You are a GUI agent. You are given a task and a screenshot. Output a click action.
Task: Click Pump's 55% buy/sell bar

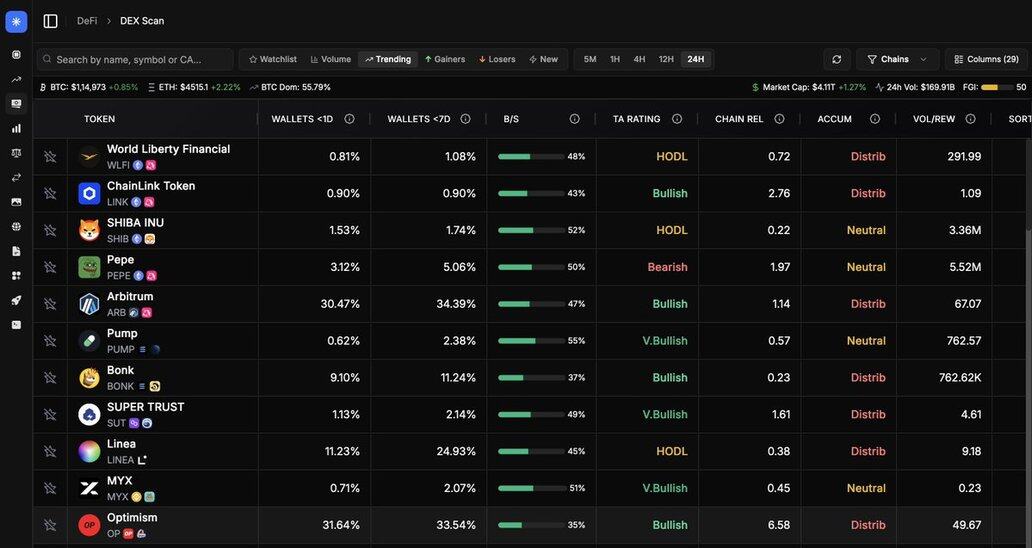coord(531,341)
